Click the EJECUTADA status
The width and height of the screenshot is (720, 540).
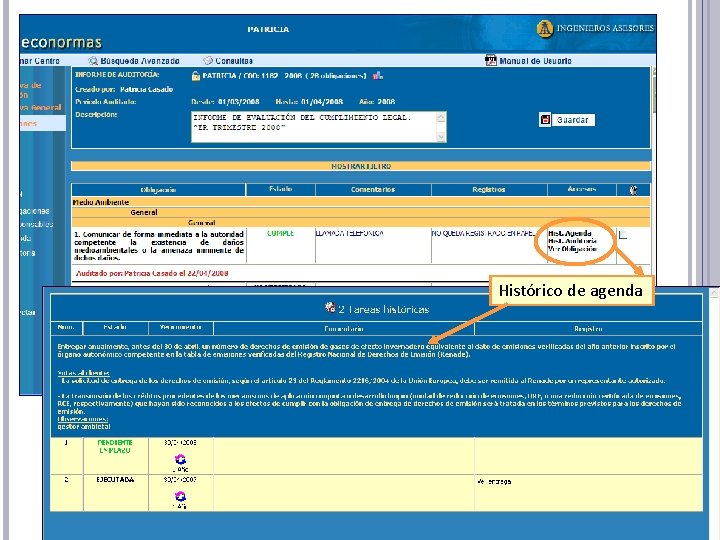[115, 479]
